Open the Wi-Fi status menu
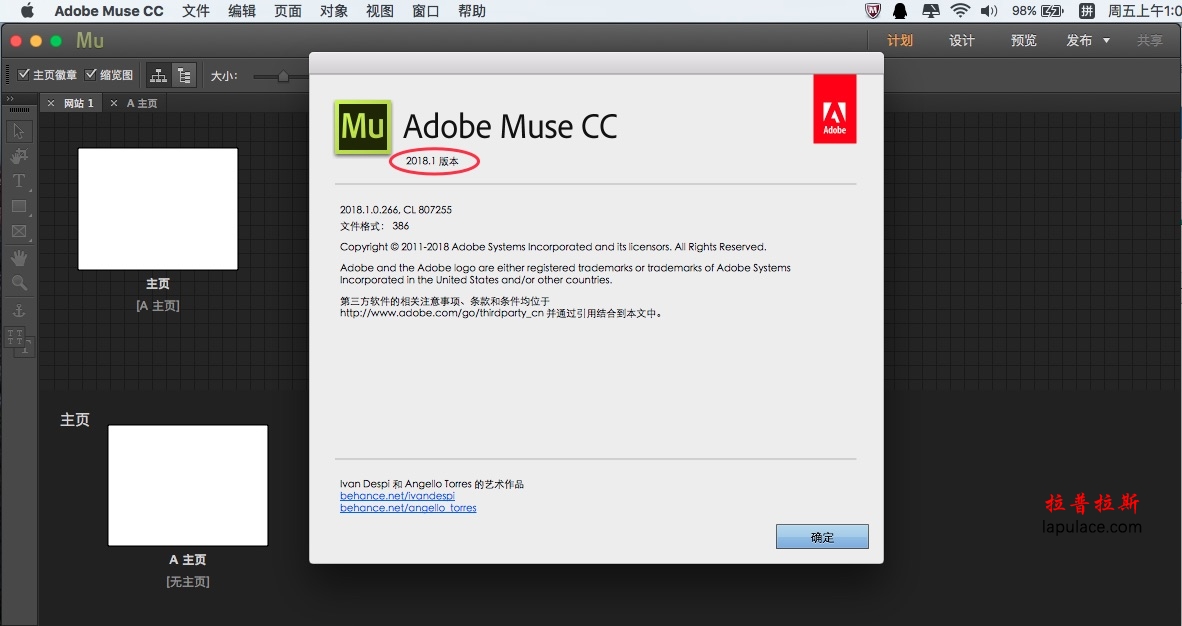The width and height of the screenshot is (1182, 626). (x=960, y=11)
